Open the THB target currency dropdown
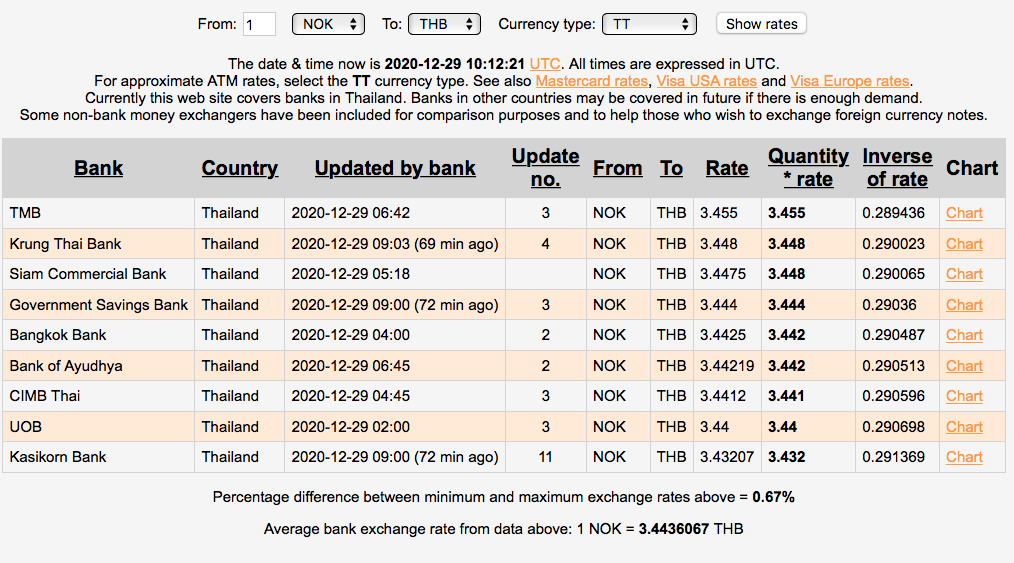1014x563 pixels. pos(444,24)
